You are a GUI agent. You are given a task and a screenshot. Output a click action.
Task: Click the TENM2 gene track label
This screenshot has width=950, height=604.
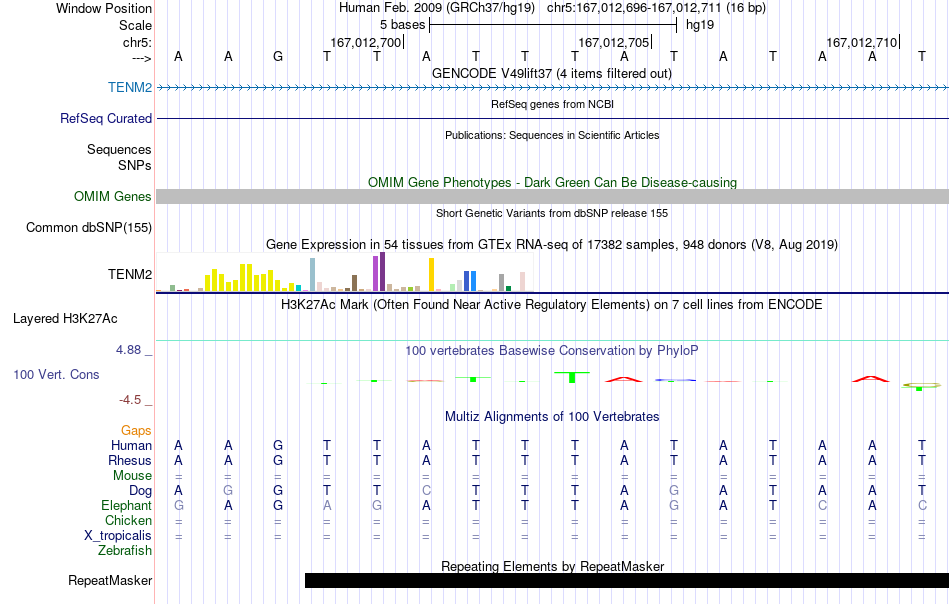[x=130, y=87]
